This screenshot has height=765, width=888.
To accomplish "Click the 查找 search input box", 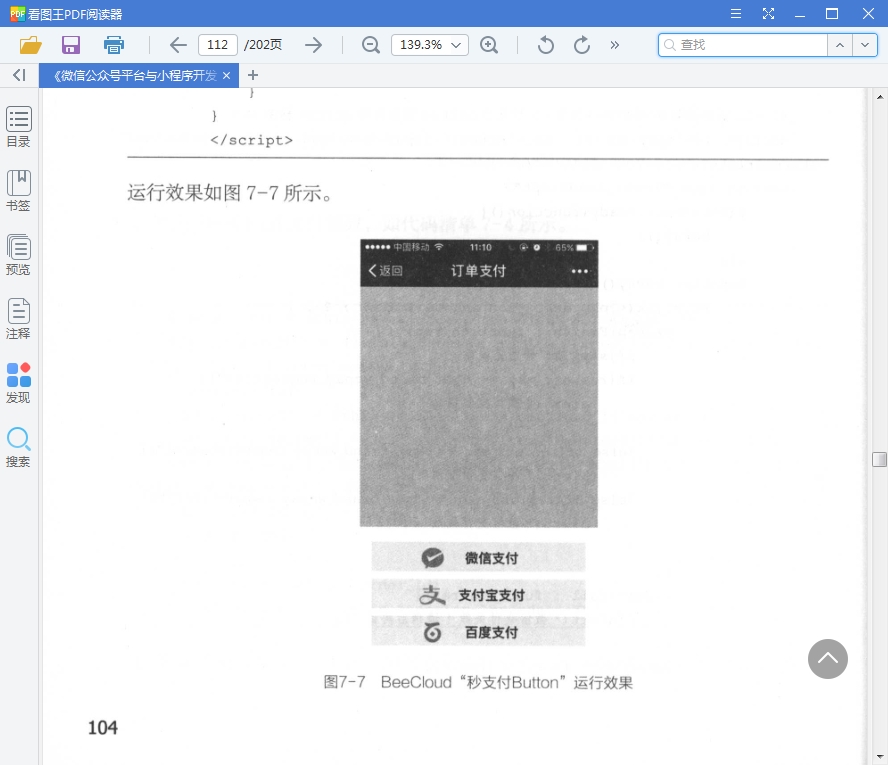I will [x=743, y=45].
